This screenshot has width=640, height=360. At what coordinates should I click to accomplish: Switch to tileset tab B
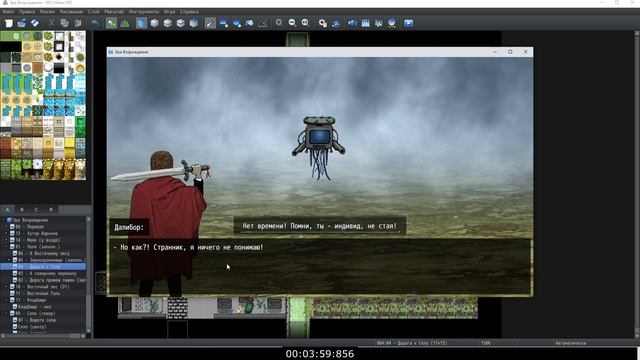click(x=22, y=210)
